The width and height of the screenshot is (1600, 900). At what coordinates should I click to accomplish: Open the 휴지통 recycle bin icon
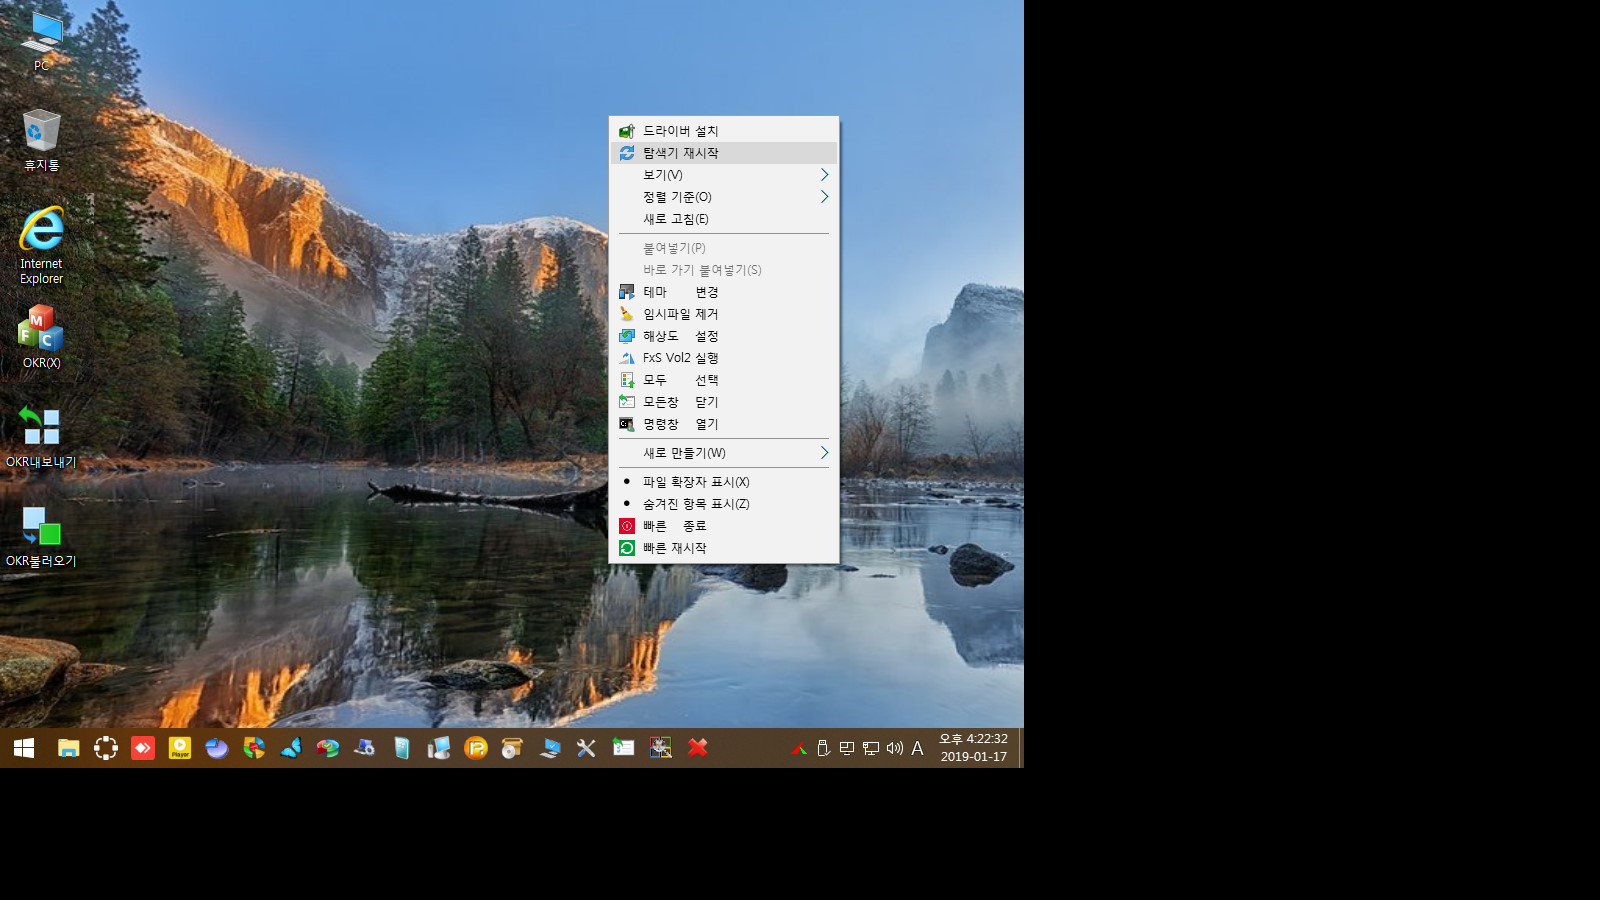tap(41, 140)
